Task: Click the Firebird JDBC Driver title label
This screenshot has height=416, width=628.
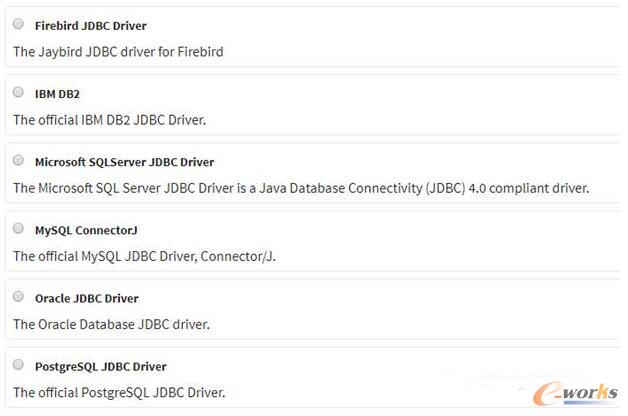Action: [91, 26]
